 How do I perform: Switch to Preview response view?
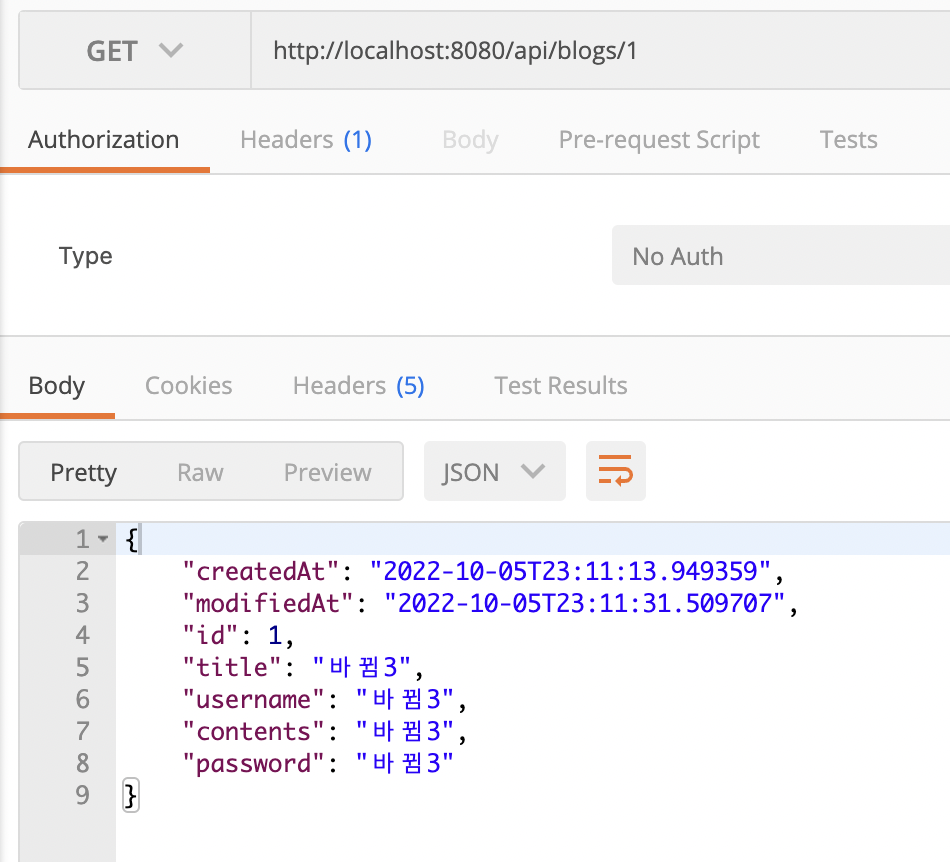click(x=328, y=472)
